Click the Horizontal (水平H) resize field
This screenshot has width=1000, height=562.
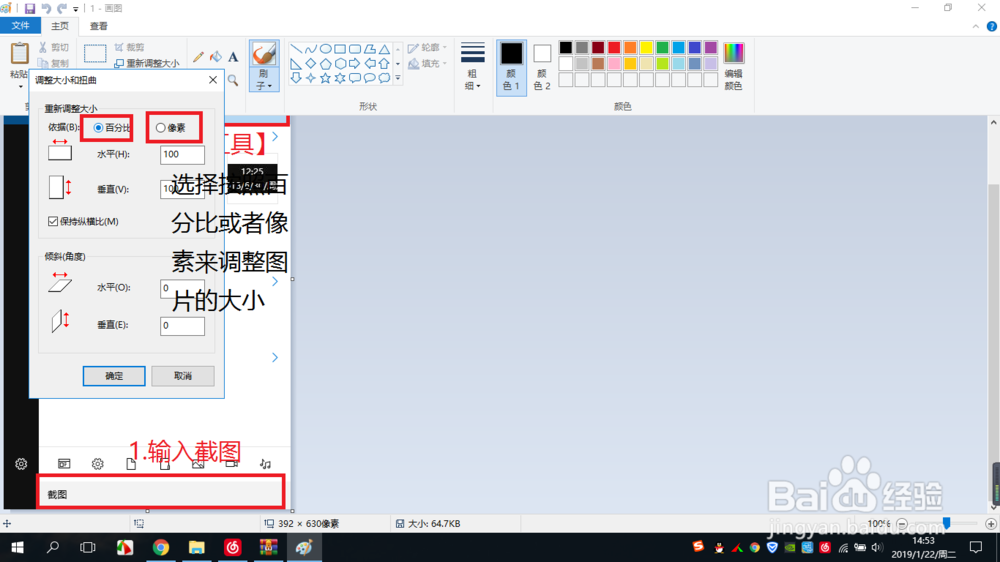[182, 154]
